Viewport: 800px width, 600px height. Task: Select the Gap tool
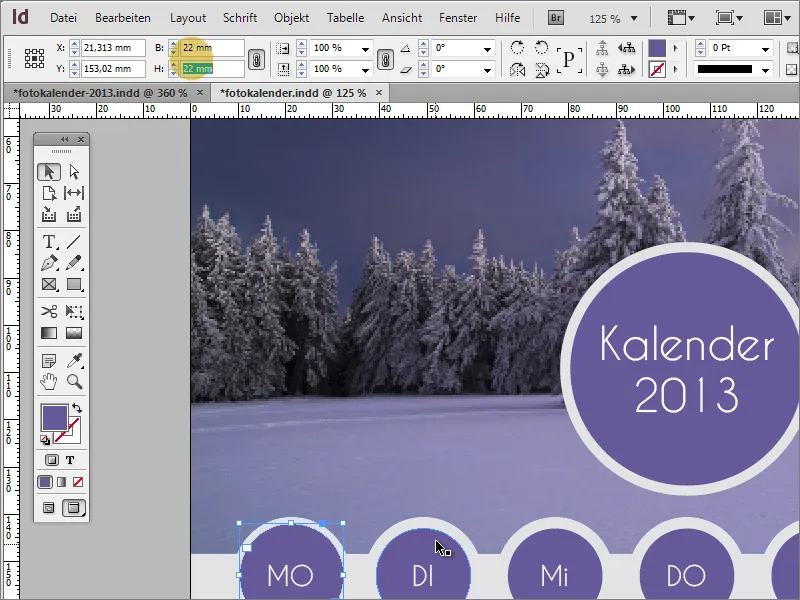74,193
